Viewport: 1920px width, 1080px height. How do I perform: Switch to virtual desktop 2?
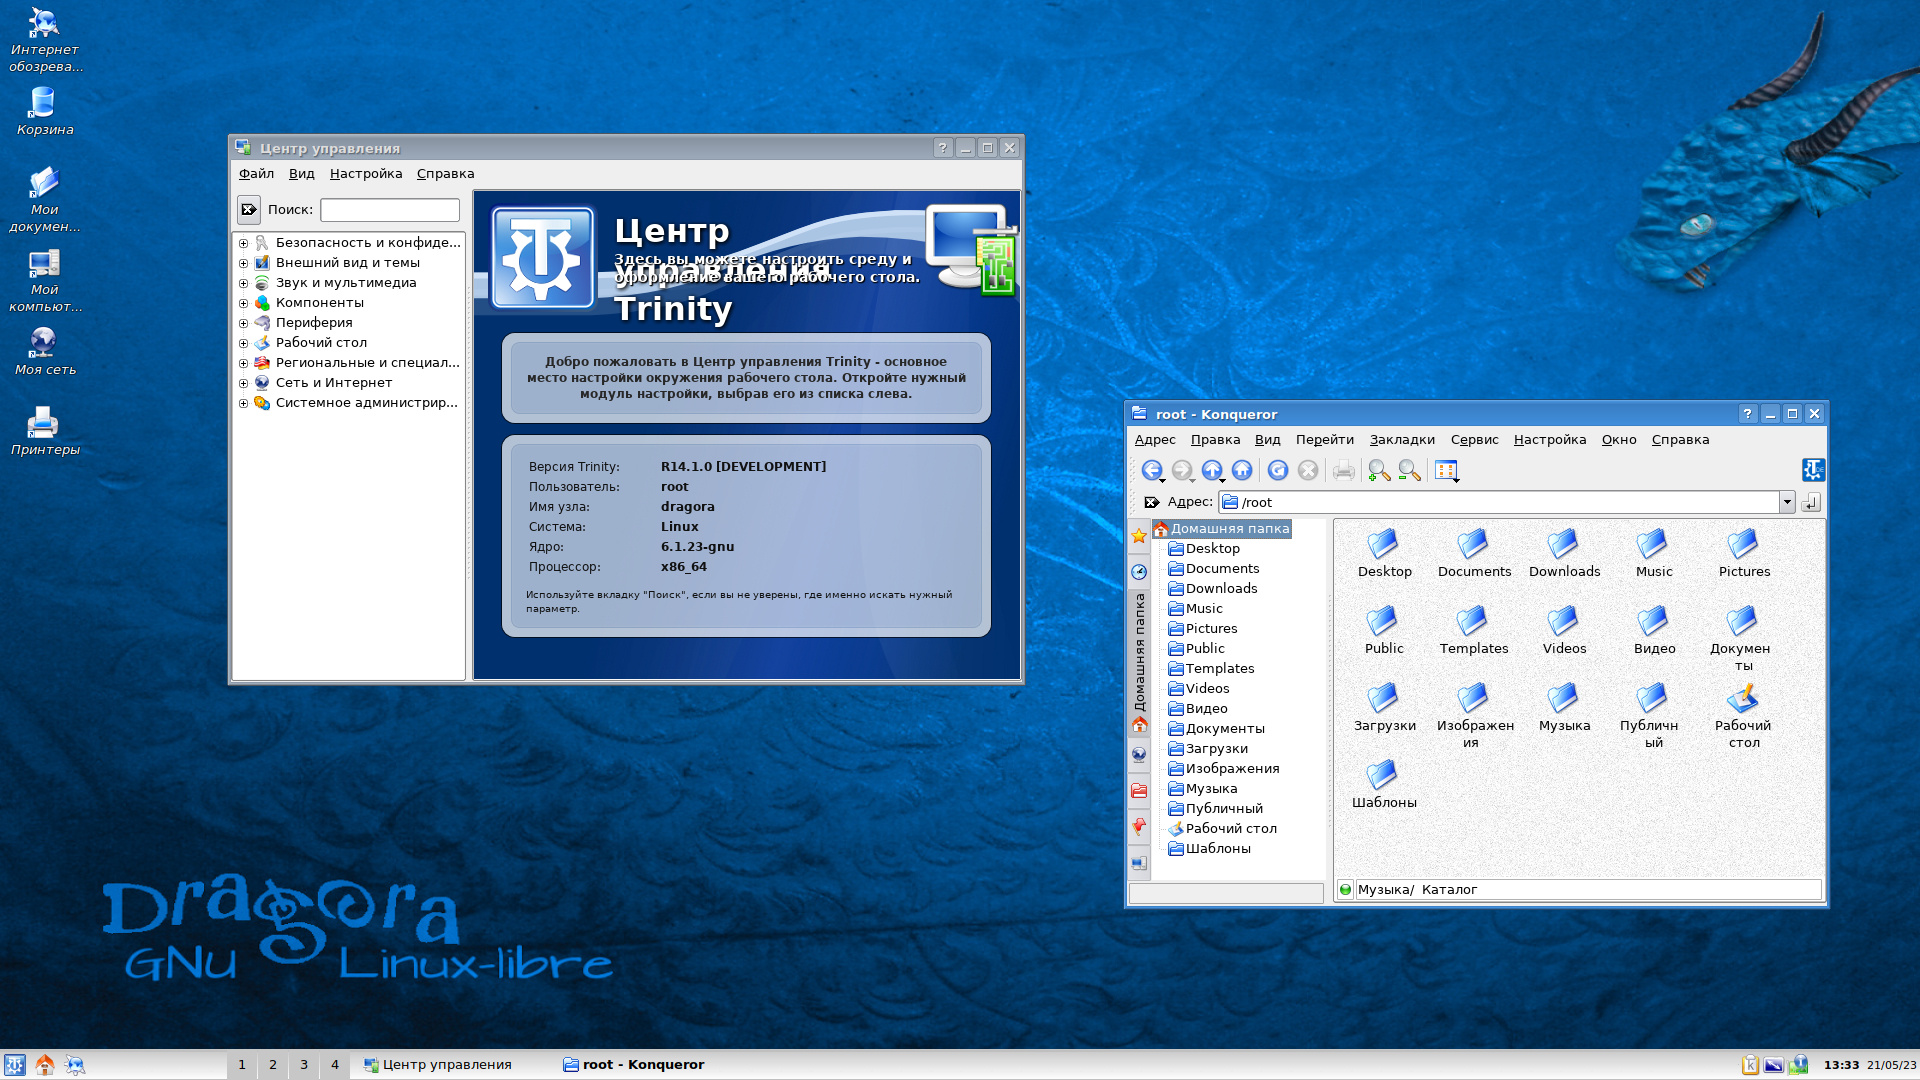pos(273,1065)
